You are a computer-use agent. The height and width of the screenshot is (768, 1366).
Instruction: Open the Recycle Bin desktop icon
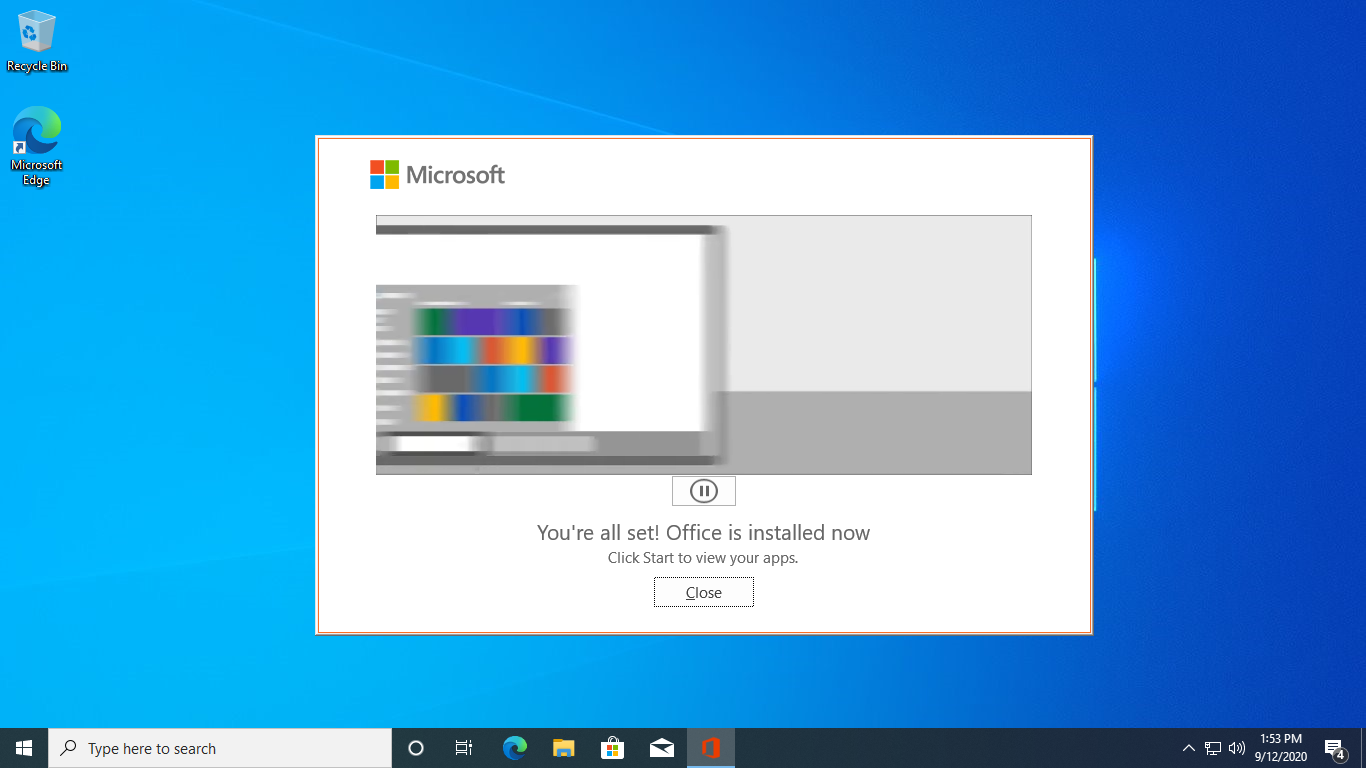click(x=37, y=42)
